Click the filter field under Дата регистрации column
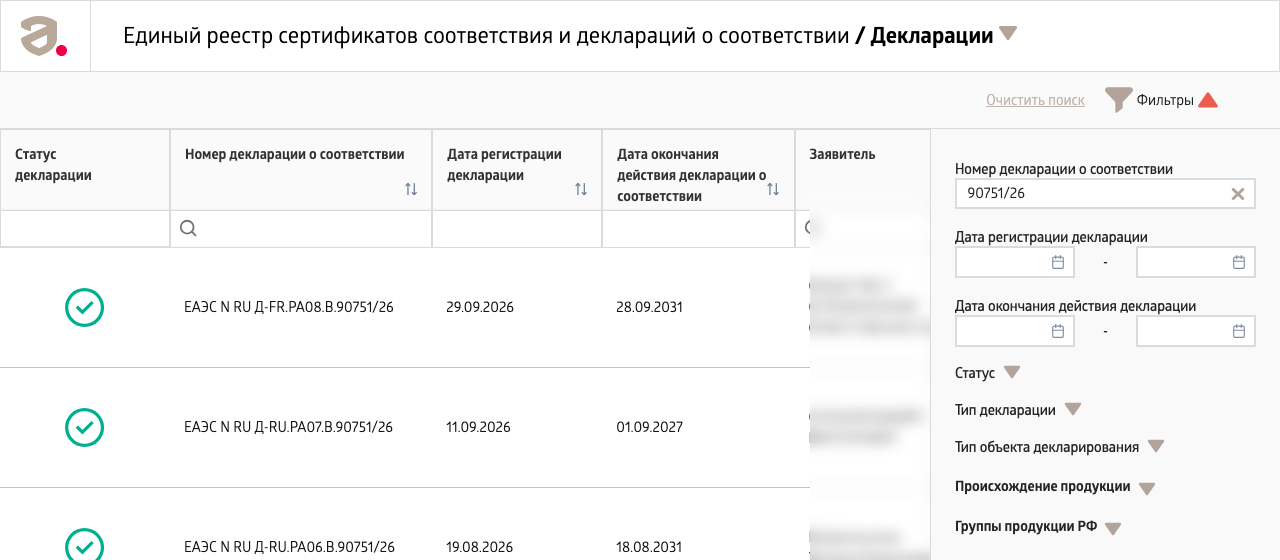 click(517, 228)
